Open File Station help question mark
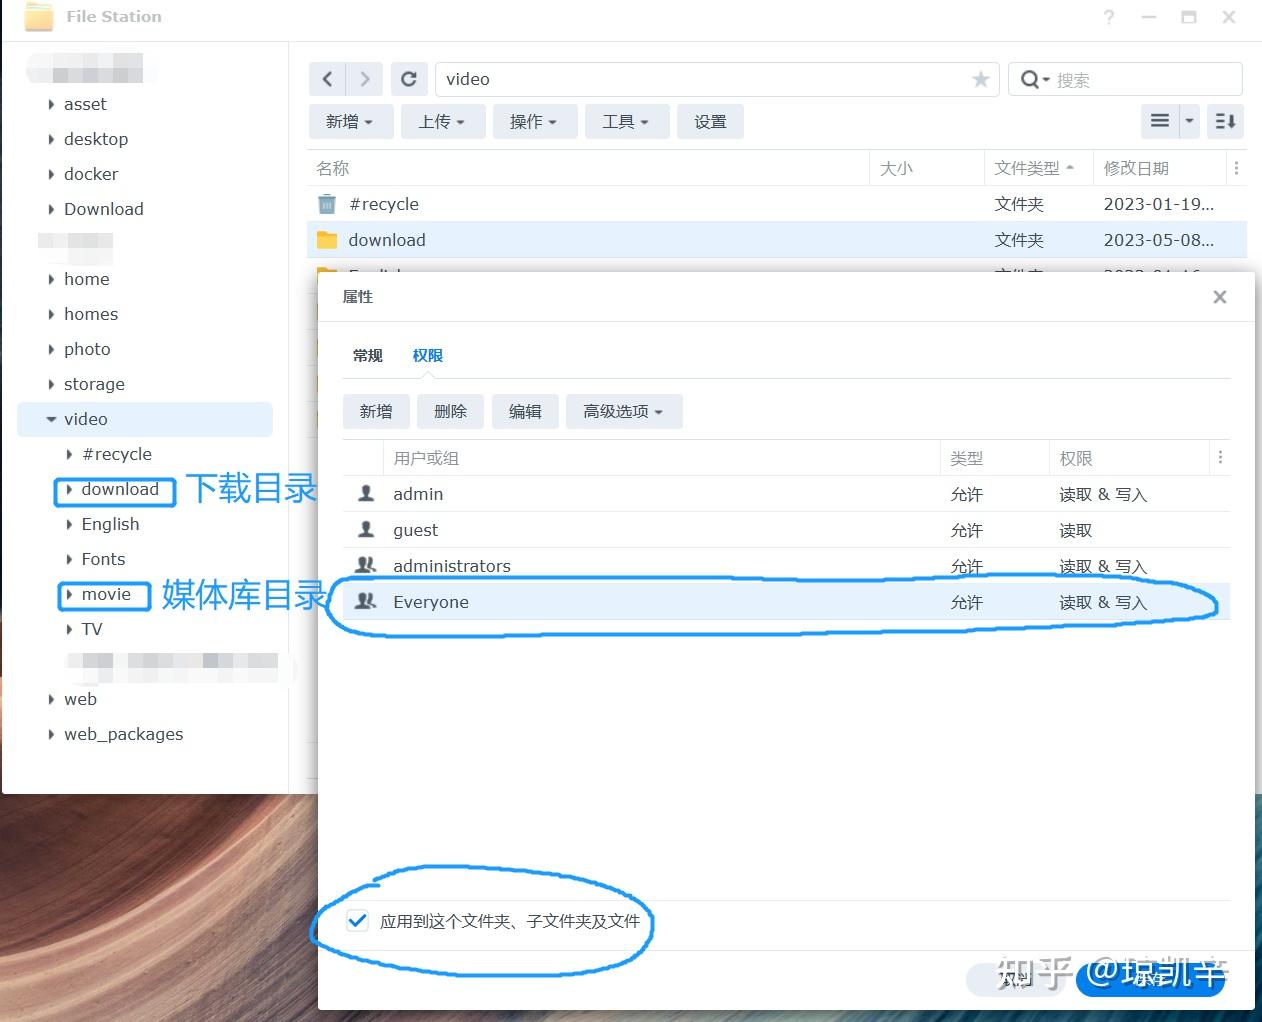Screen dimensions: 1262x1022 click(1108, 17)
